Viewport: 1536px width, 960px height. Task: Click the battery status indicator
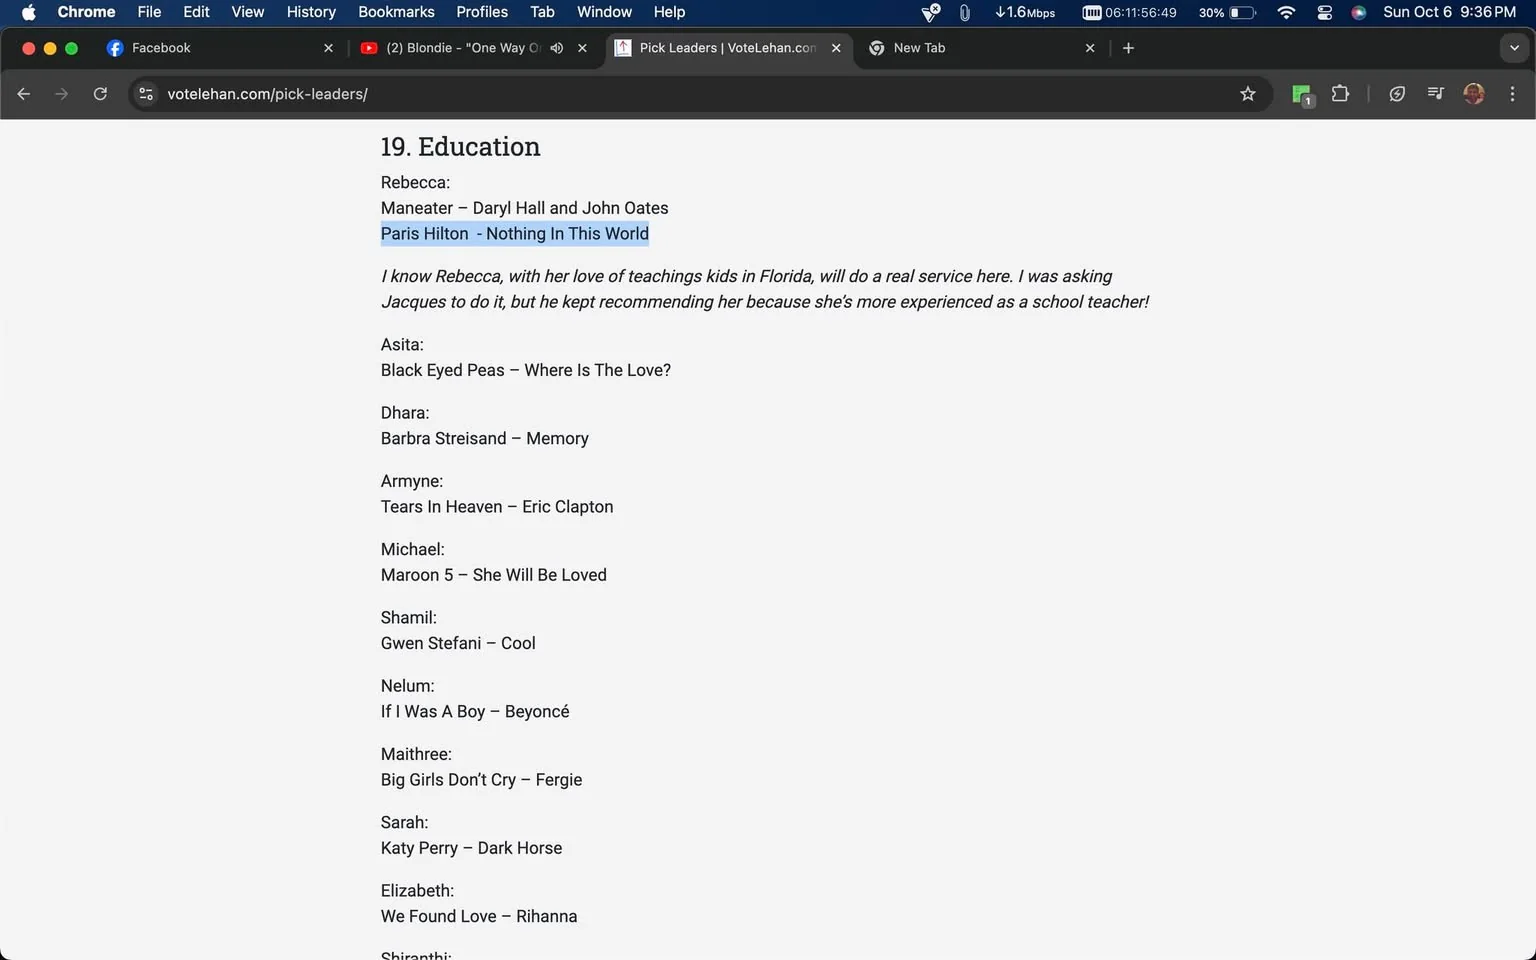coord(1227,12)
